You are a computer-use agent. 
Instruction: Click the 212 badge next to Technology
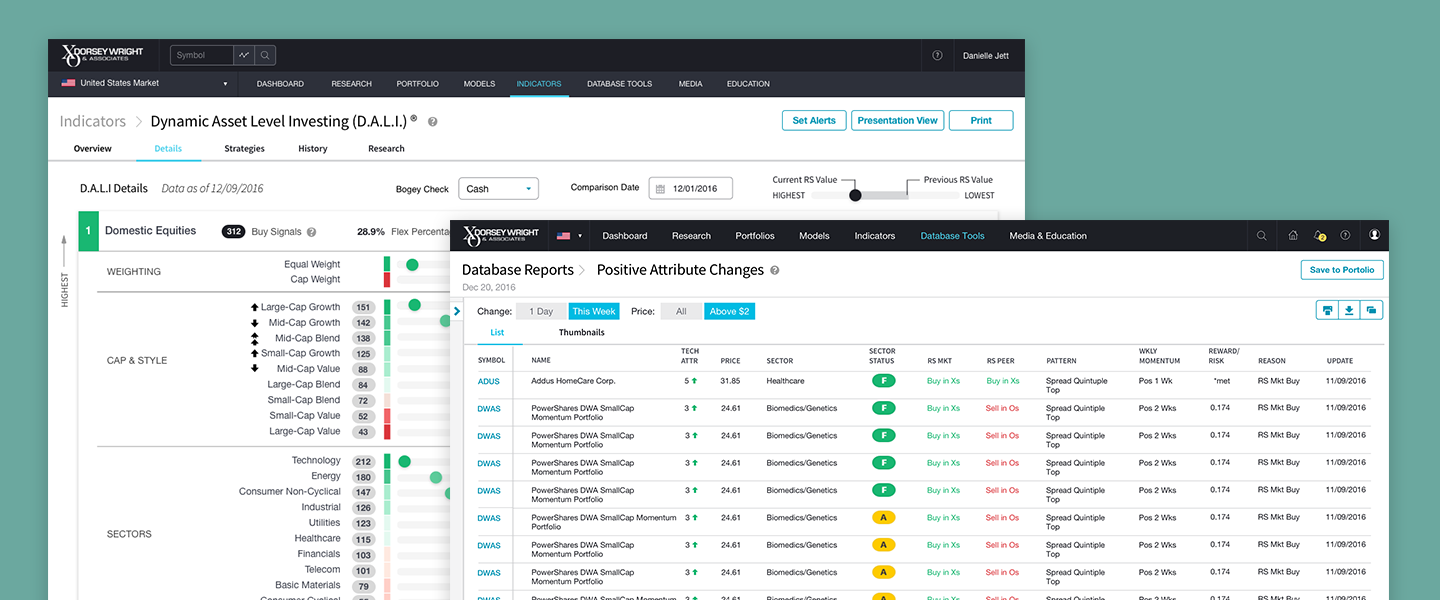(x=363, y=461)
